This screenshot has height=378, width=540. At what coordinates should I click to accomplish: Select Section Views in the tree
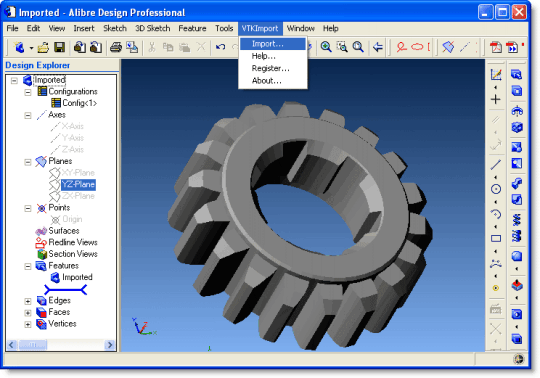[73, 254]
